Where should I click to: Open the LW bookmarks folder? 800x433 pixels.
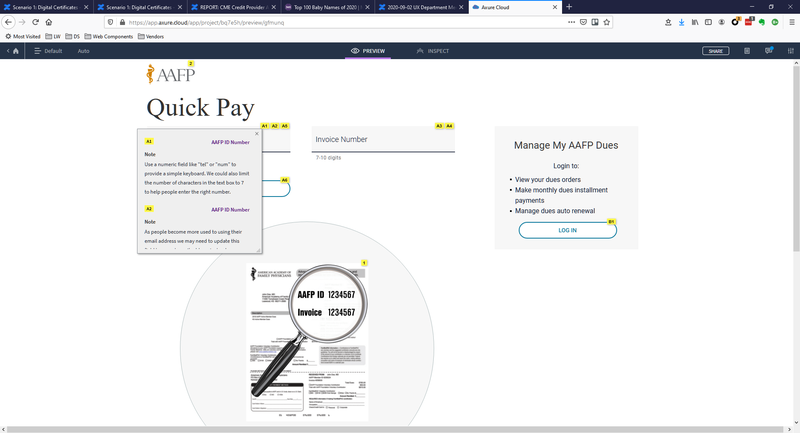tap(53, 37)
